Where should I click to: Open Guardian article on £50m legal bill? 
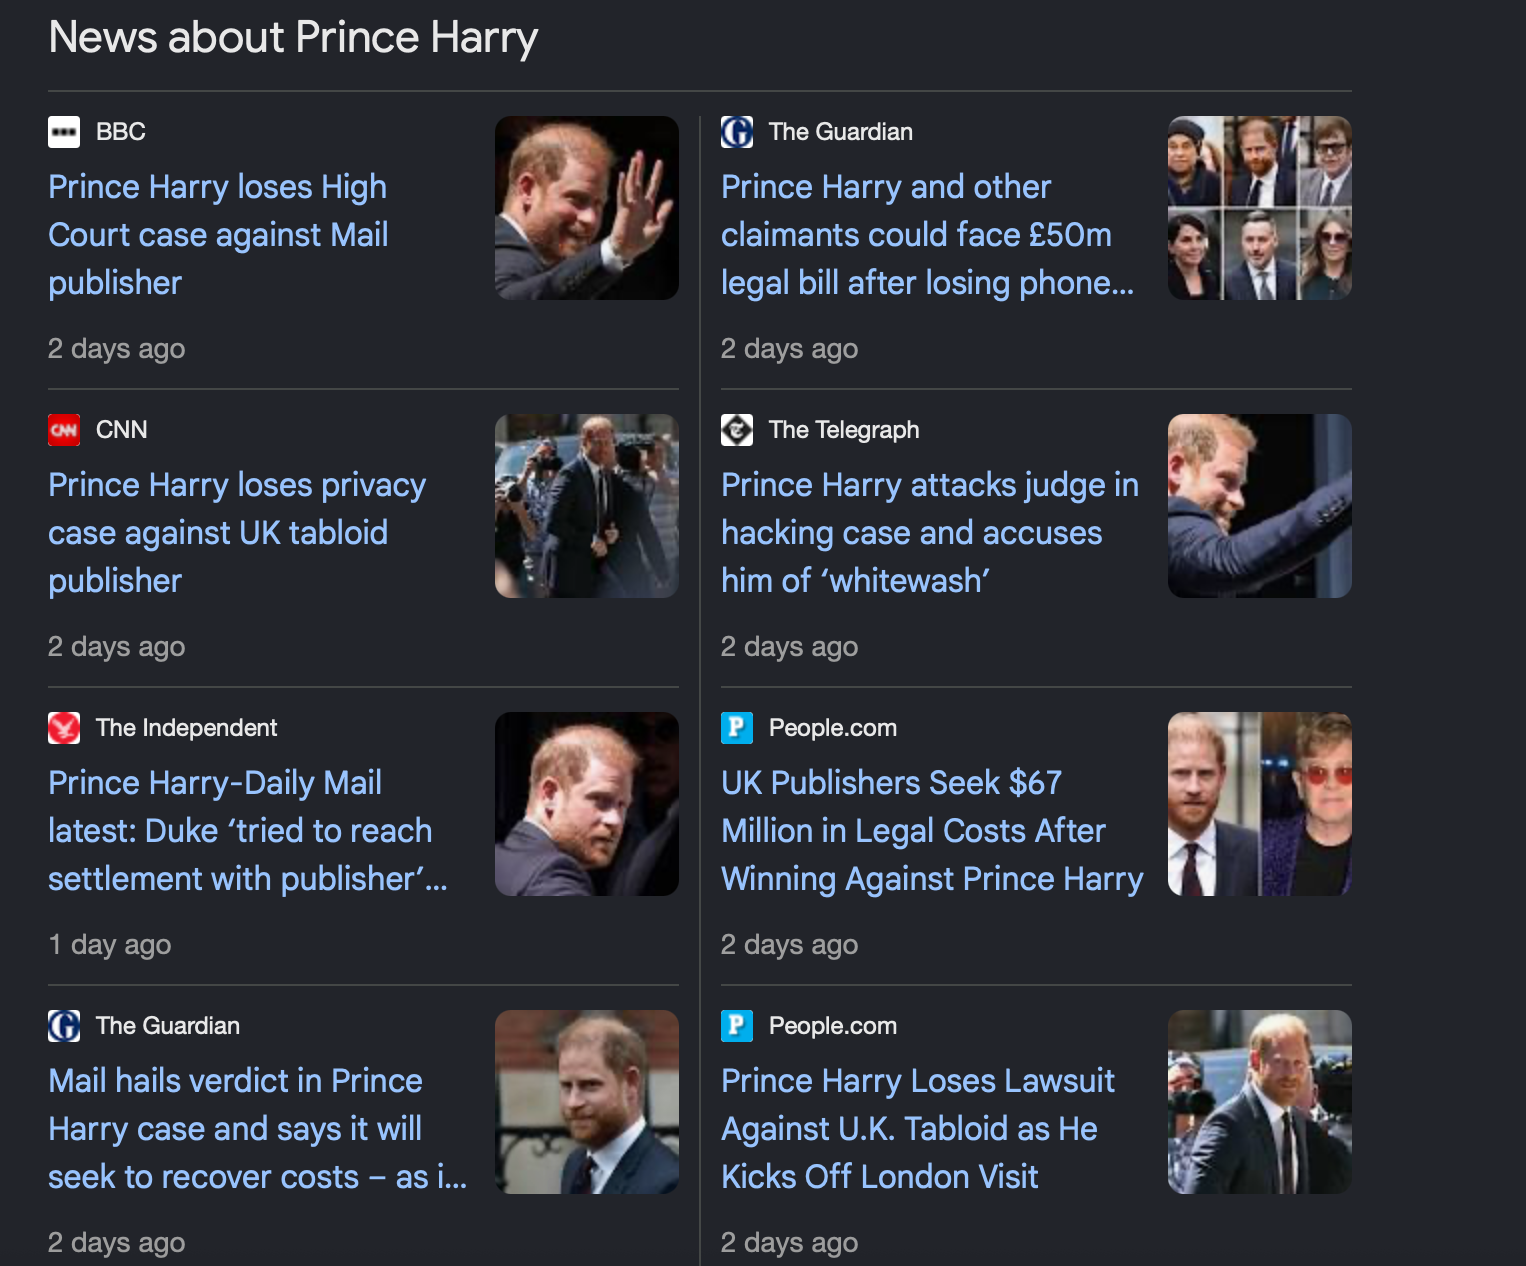(928, 235)
